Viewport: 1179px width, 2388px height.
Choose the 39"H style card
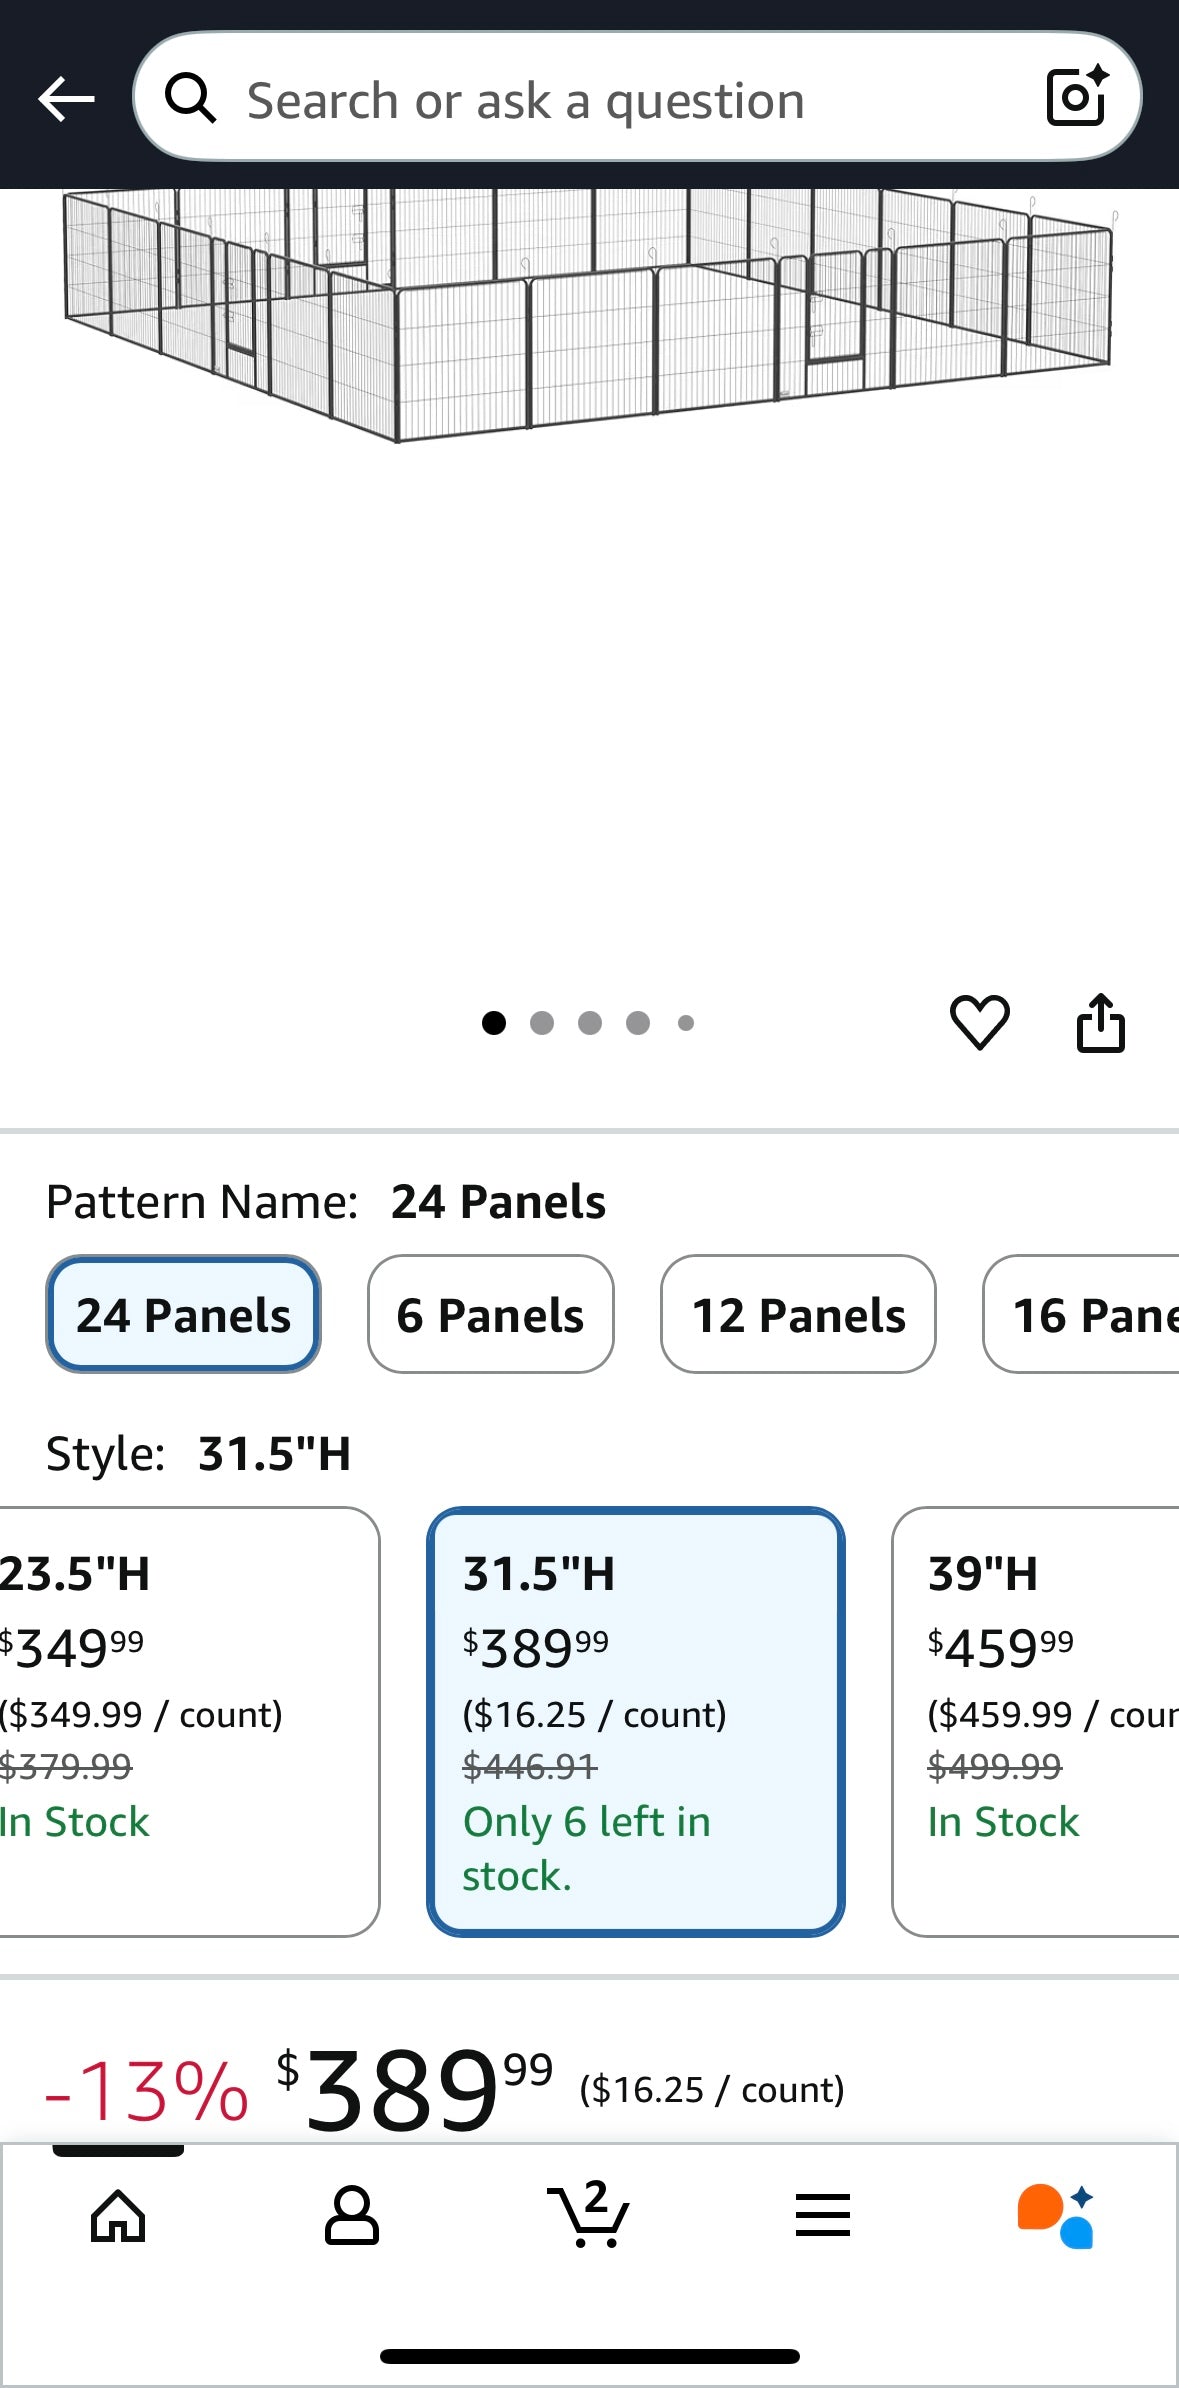[x=1035, y=1721]
